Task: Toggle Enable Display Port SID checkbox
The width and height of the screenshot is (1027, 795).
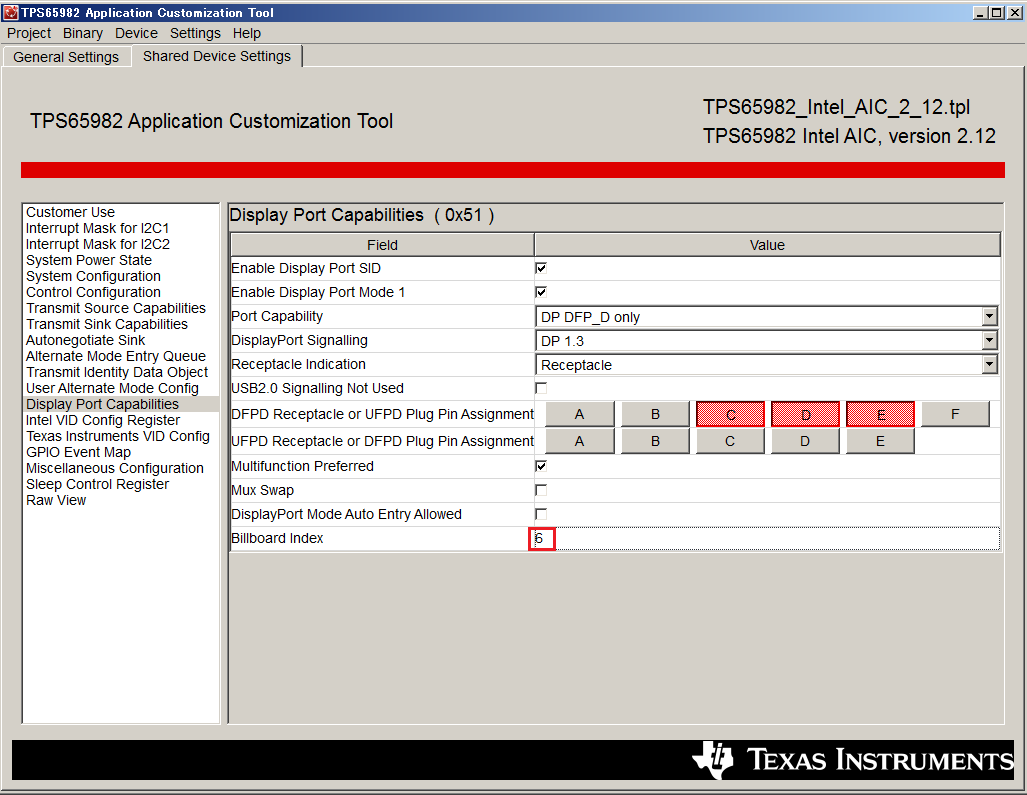Action: point(541,268)
